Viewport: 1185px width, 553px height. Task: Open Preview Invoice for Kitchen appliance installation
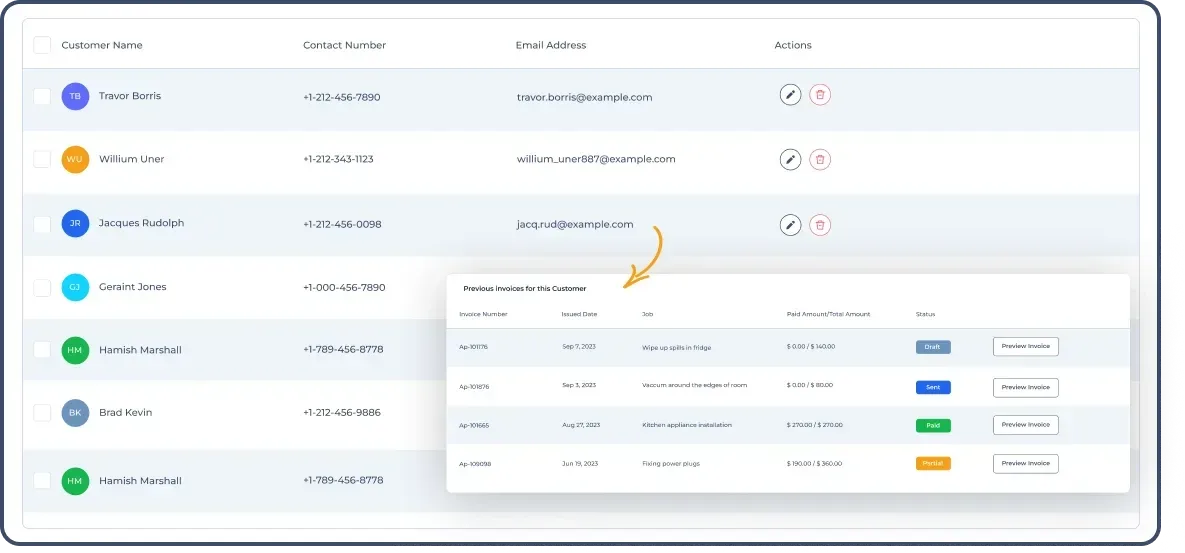1025,425
